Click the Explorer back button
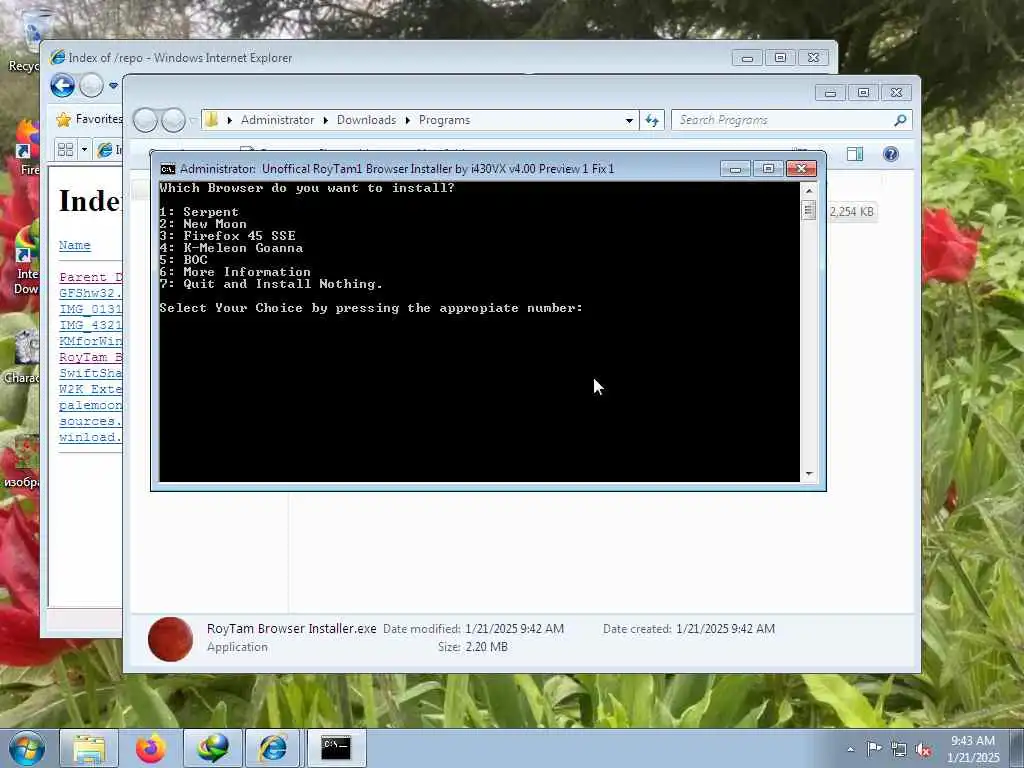Image resolution: width=1024 pixels, height=768 pixels. [146, 120]
